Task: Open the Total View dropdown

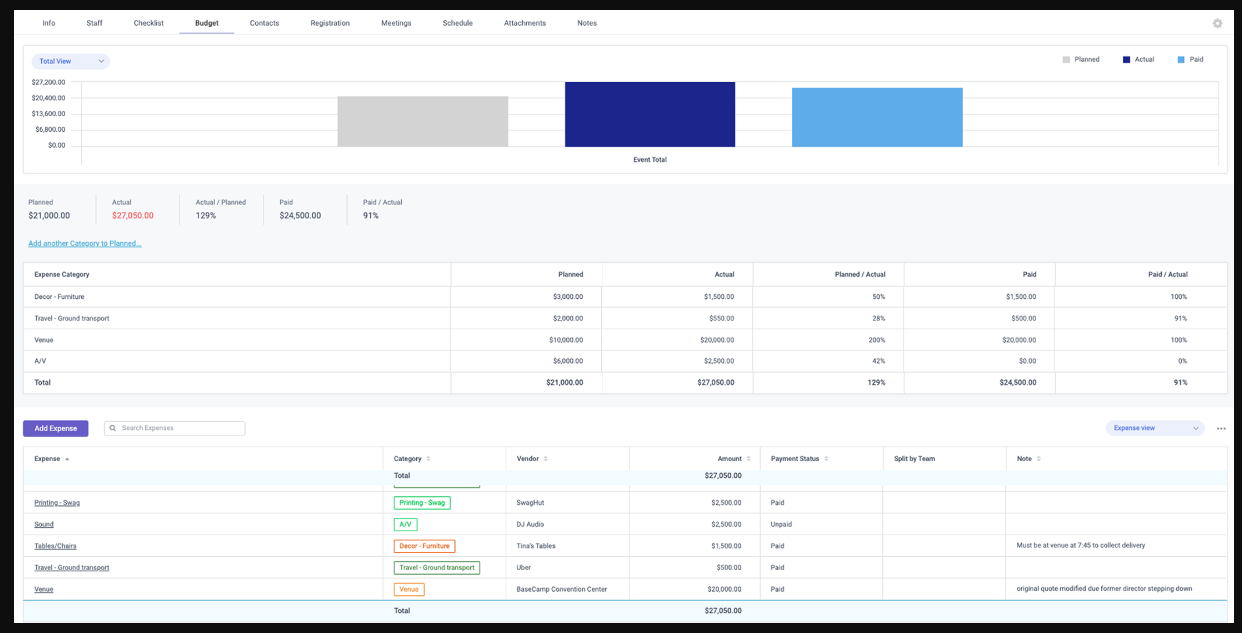Action: tap(69, 60)
